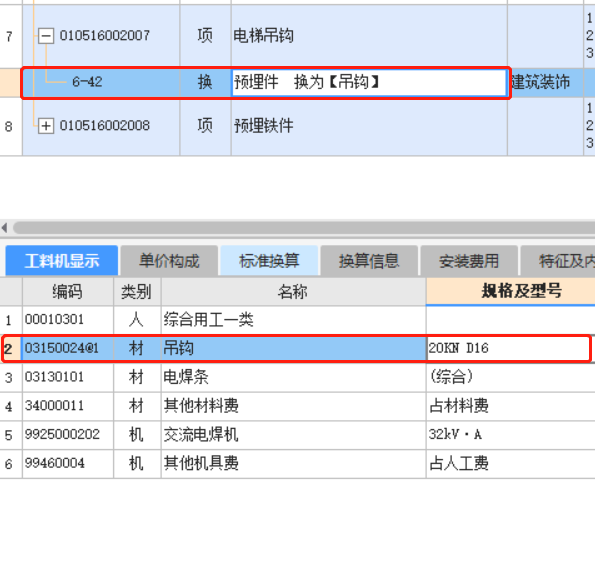
Task: Open the 换算信息 tab
Action: tap(369, 261)
